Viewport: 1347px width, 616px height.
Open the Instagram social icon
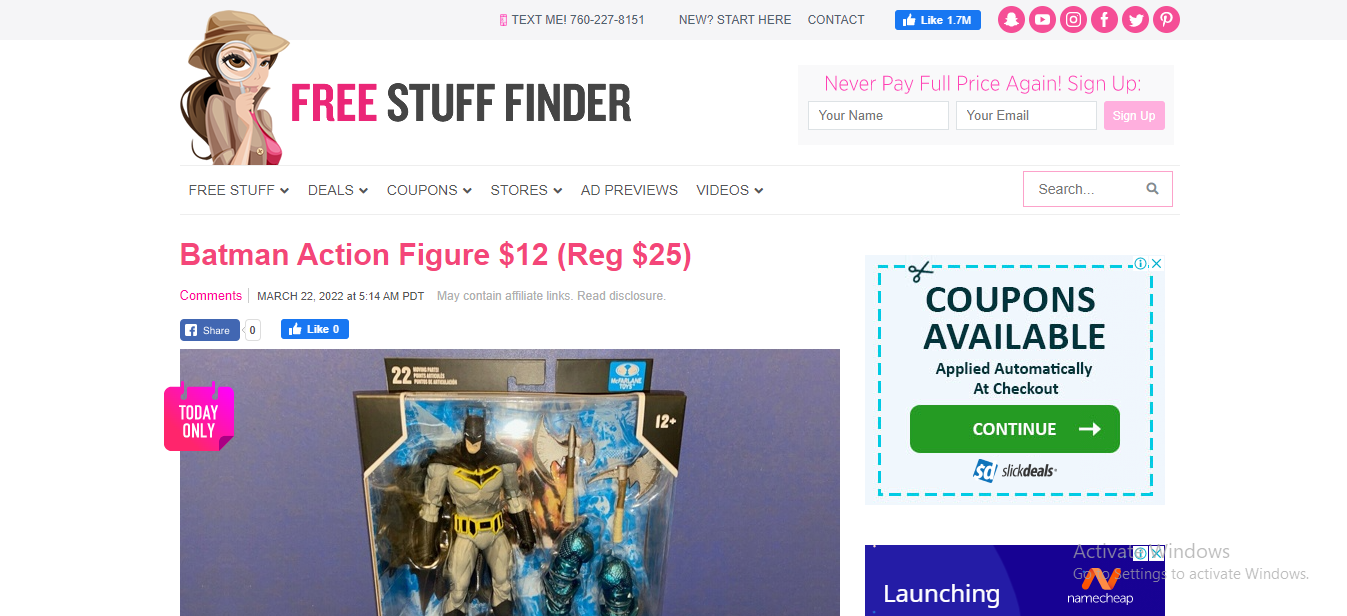pyautogui.click(x=1073, y=20)
